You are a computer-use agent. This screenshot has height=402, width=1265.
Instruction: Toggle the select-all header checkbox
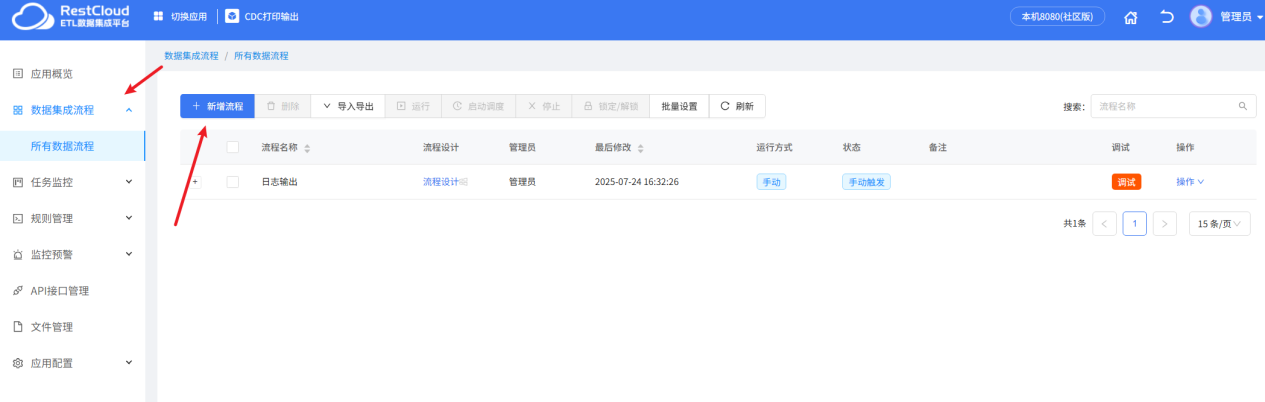[233, 147]
